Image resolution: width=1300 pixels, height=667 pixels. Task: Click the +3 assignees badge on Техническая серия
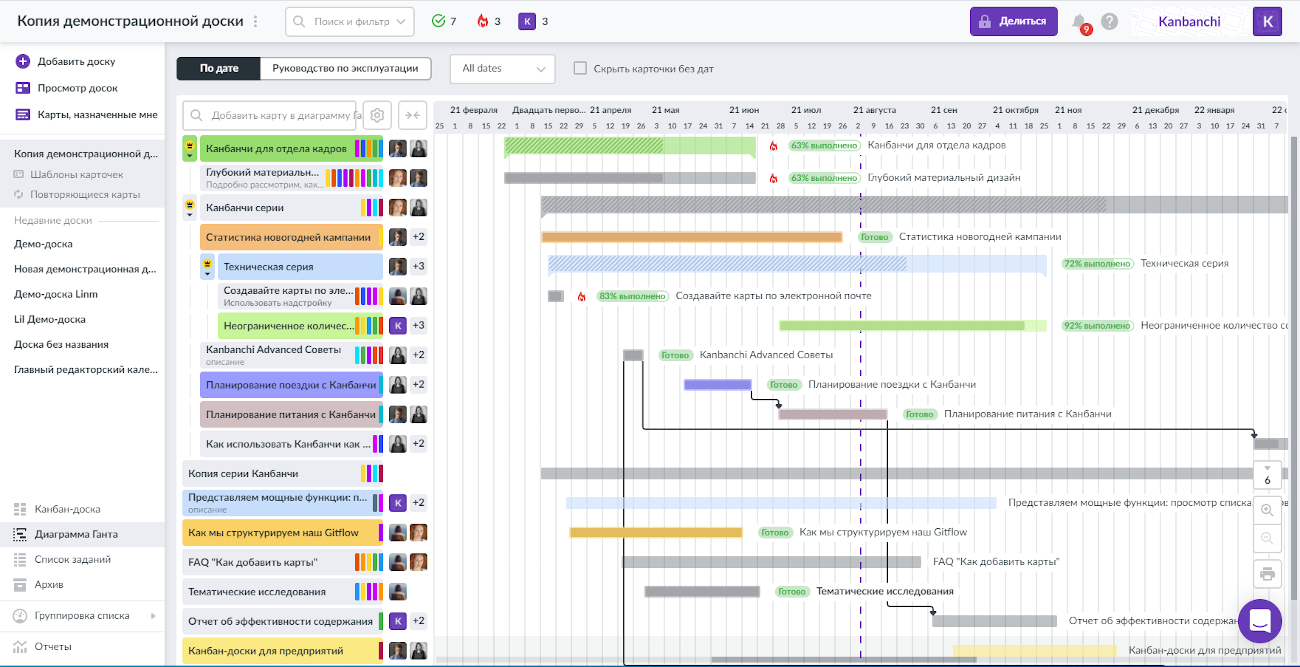pos(419,267)
